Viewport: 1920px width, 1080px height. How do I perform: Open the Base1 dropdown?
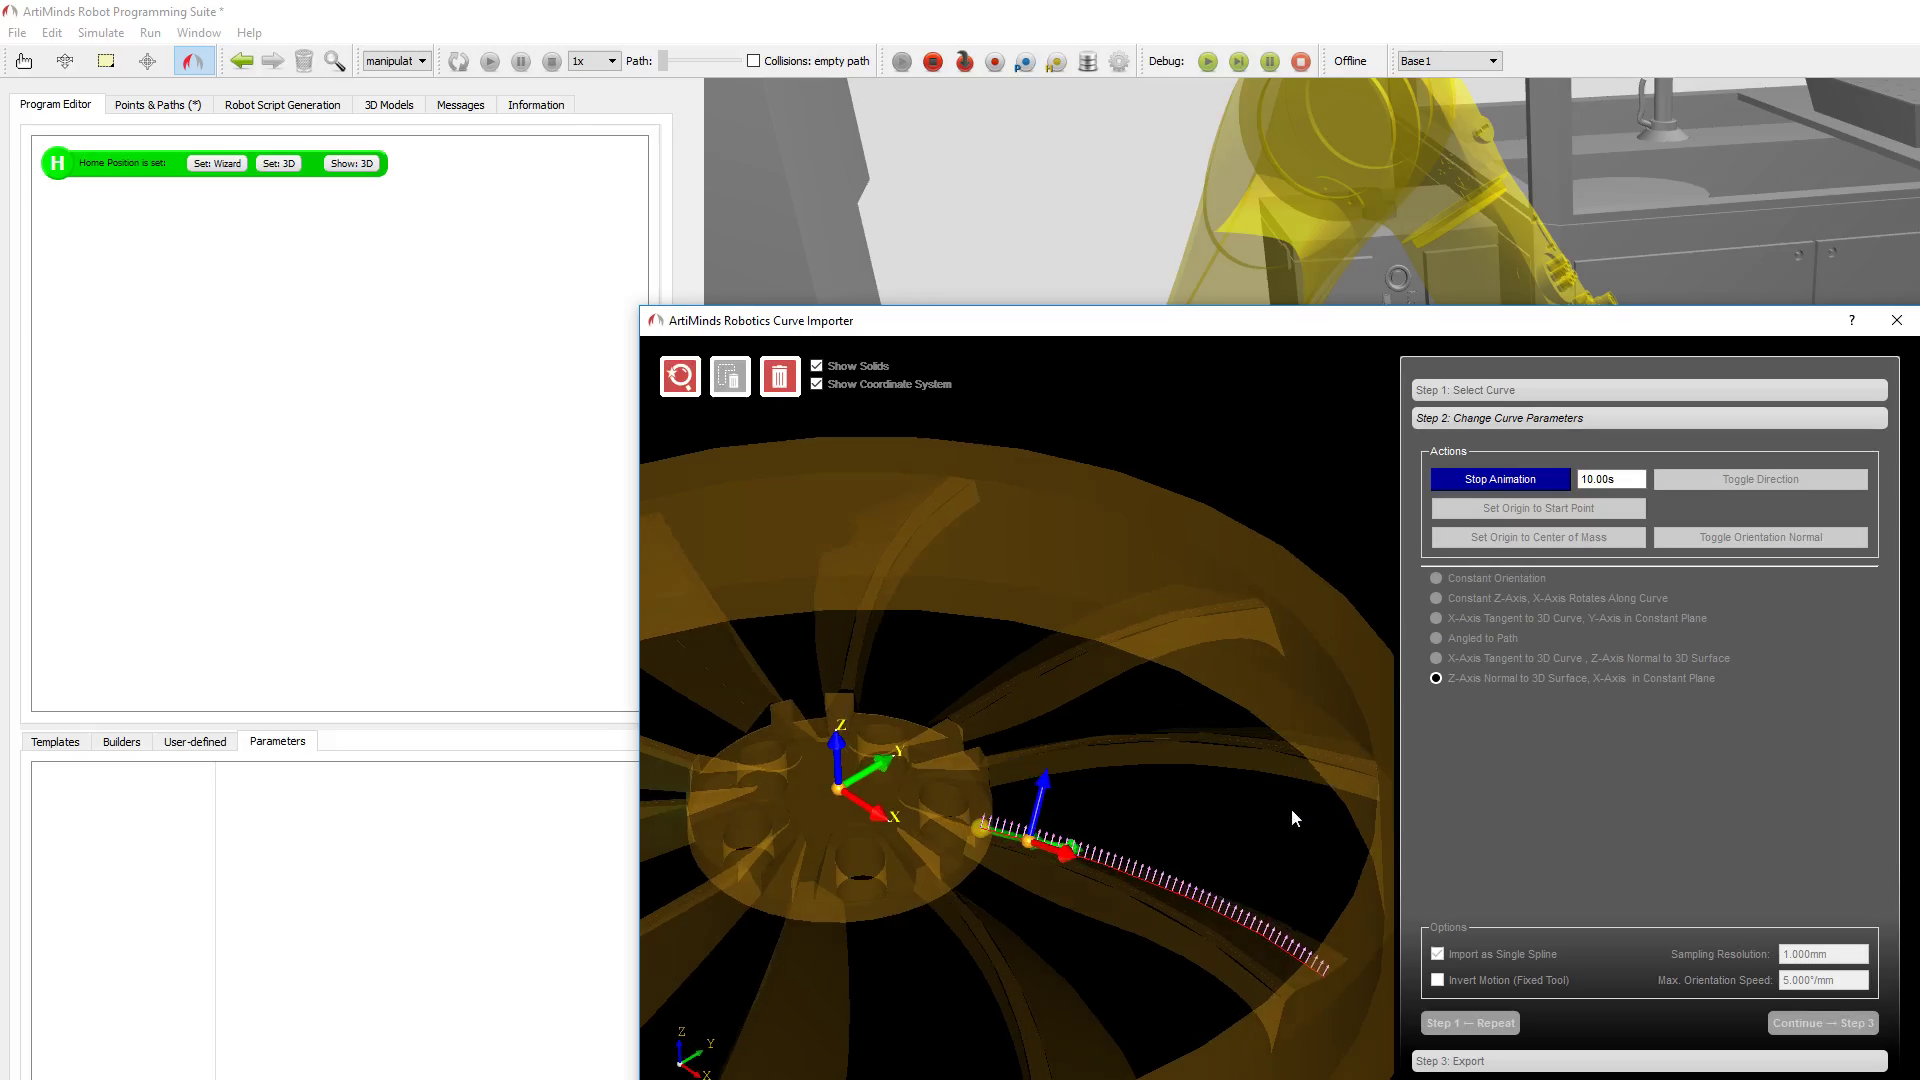click(x=1450, y=61)
